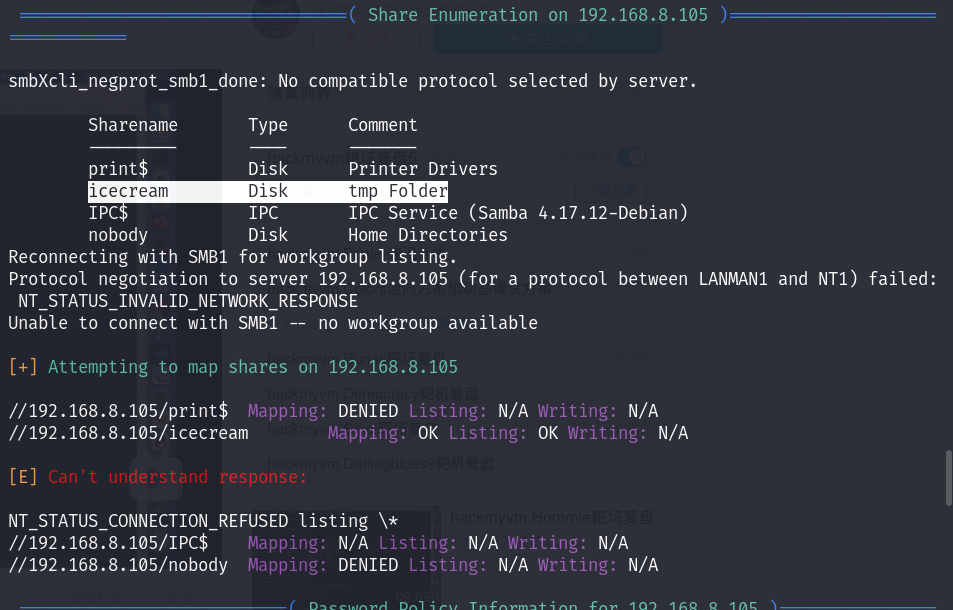Click the [+] Attempting to map shares line
The width and height of the screenshot is (953, 610).
point(233,367)
